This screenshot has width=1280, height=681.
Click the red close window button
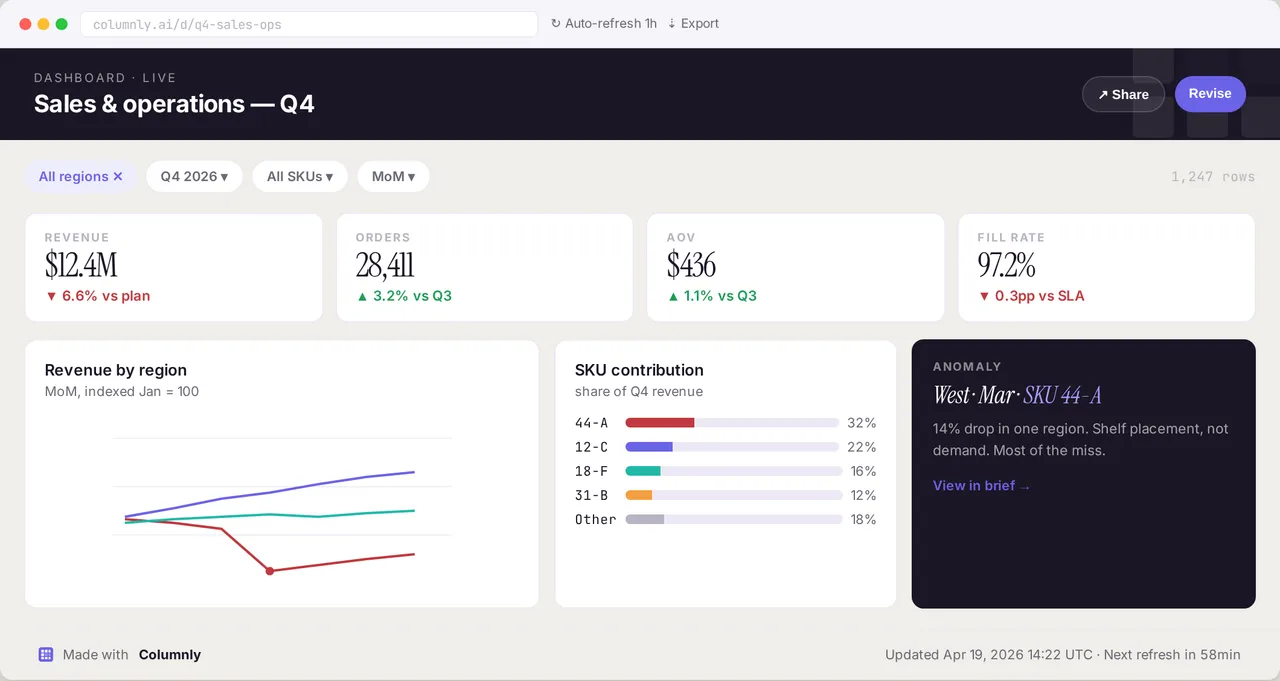25,24
